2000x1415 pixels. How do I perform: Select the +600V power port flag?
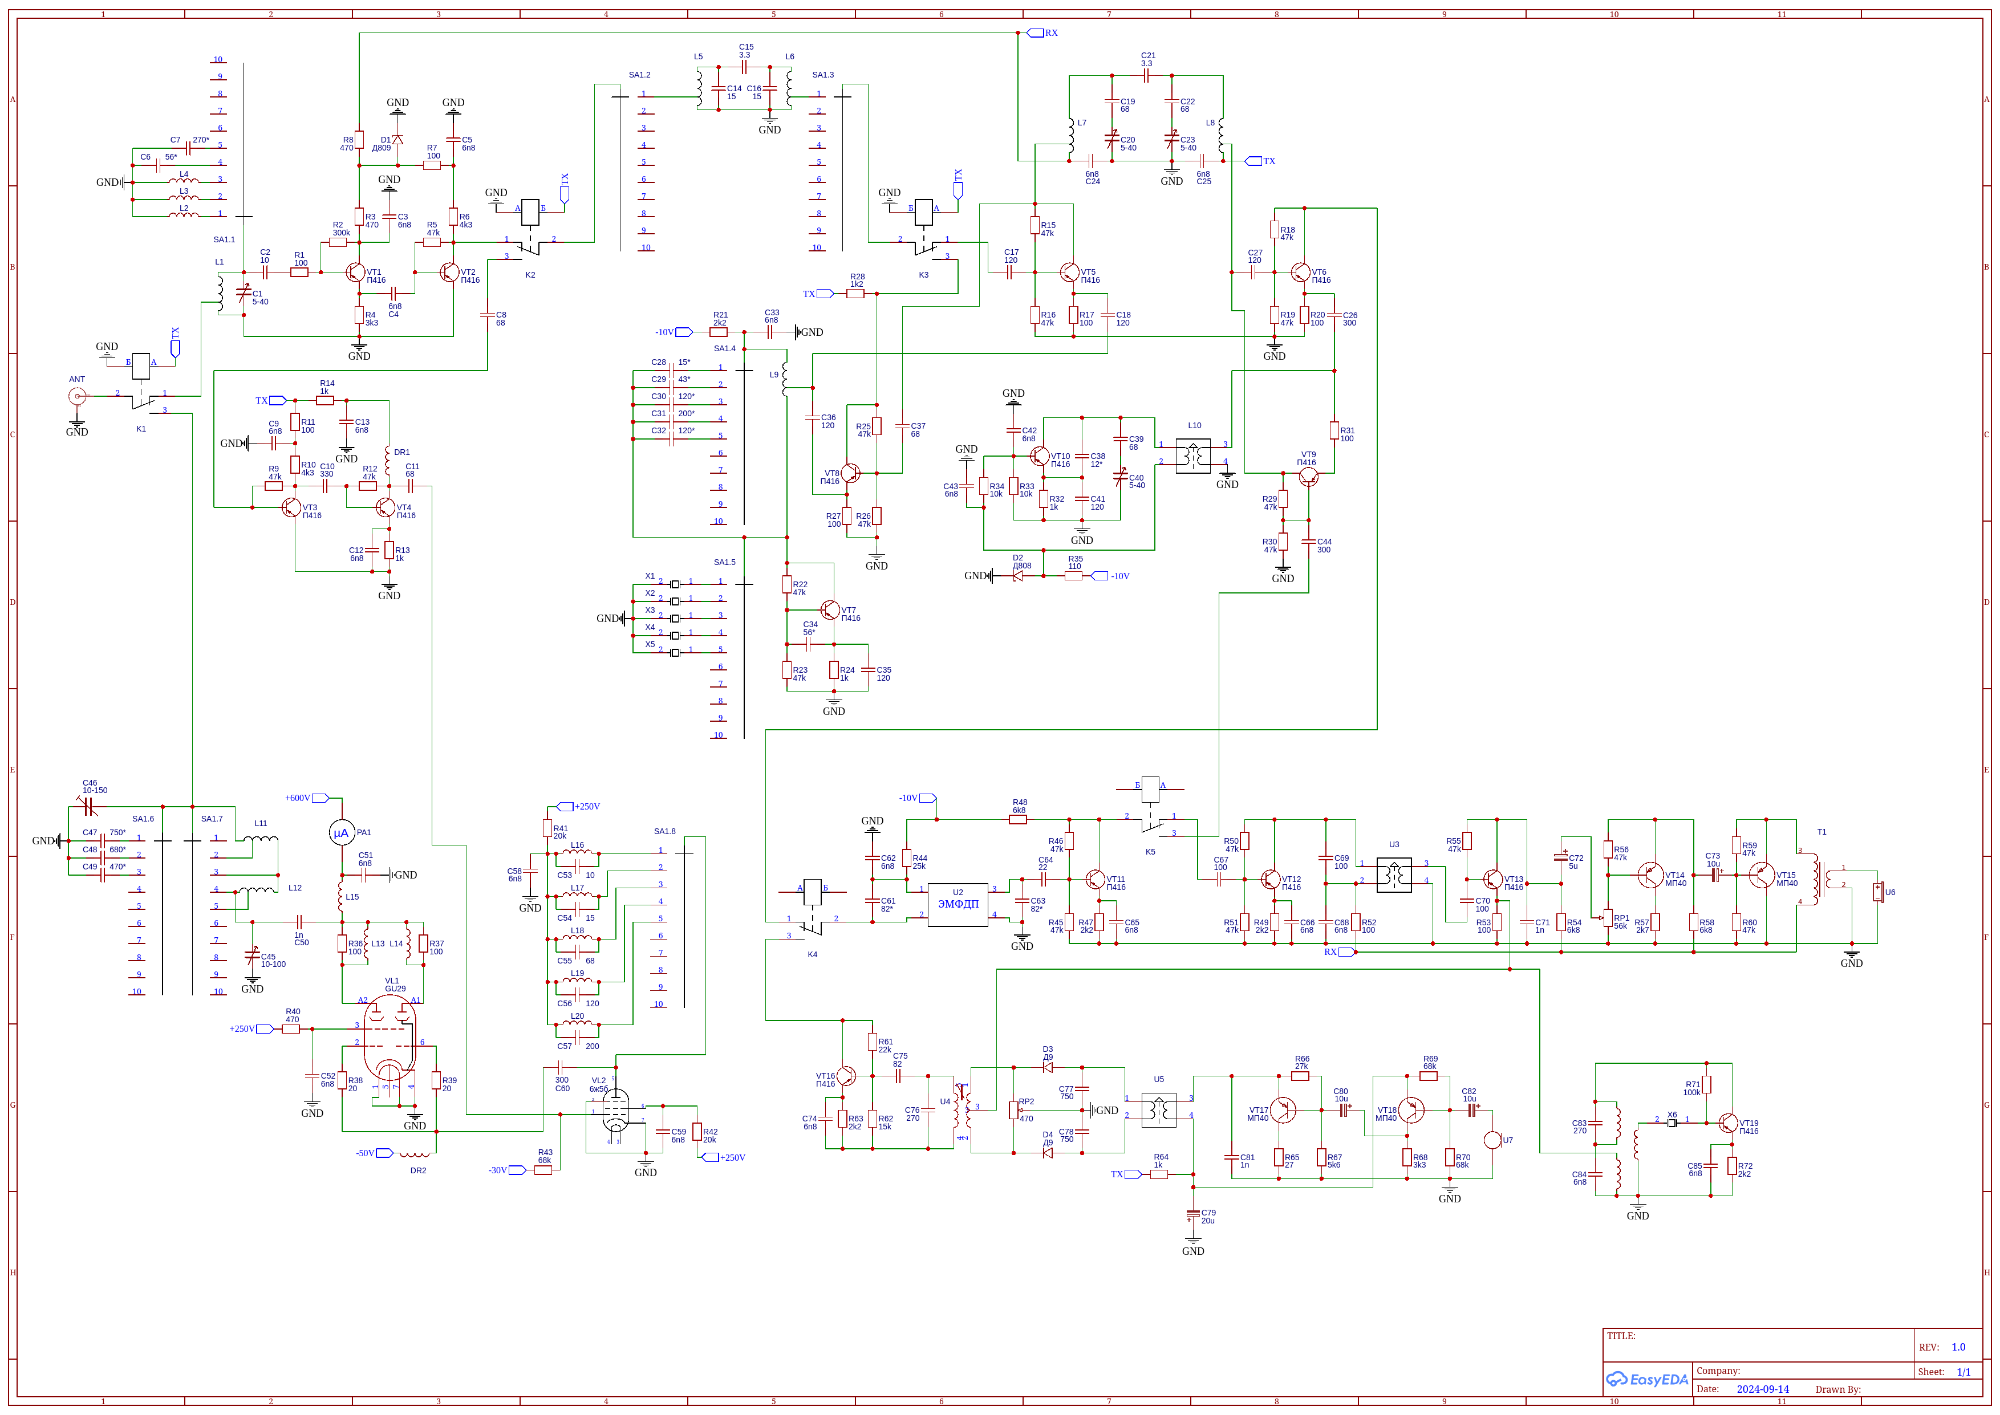[x=320, y=798]
